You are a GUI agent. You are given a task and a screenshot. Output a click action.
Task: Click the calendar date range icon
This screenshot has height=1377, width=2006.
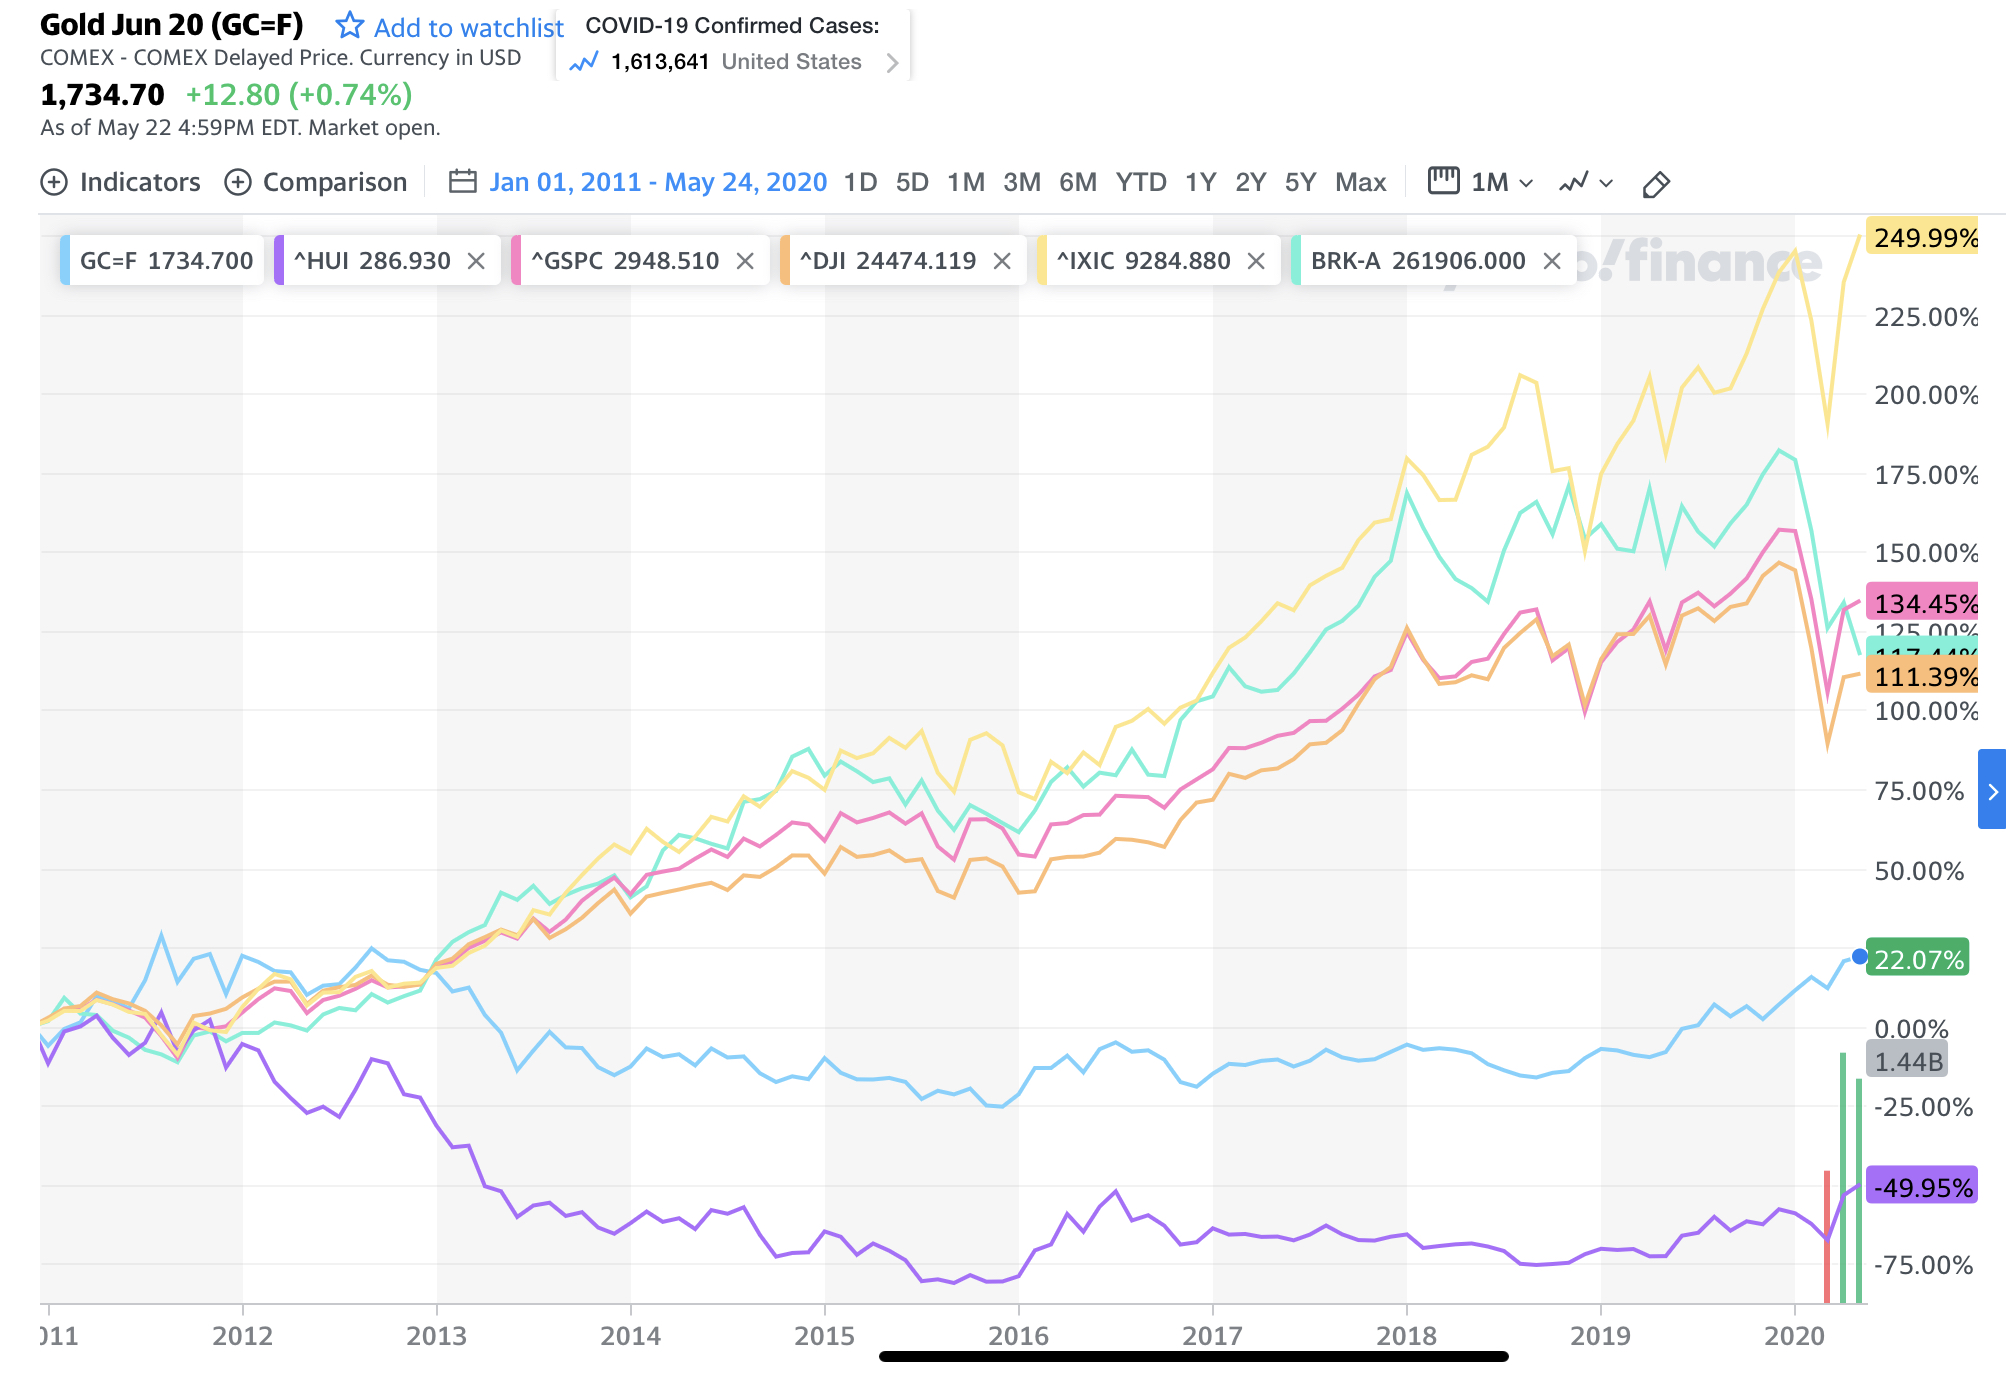462,182
